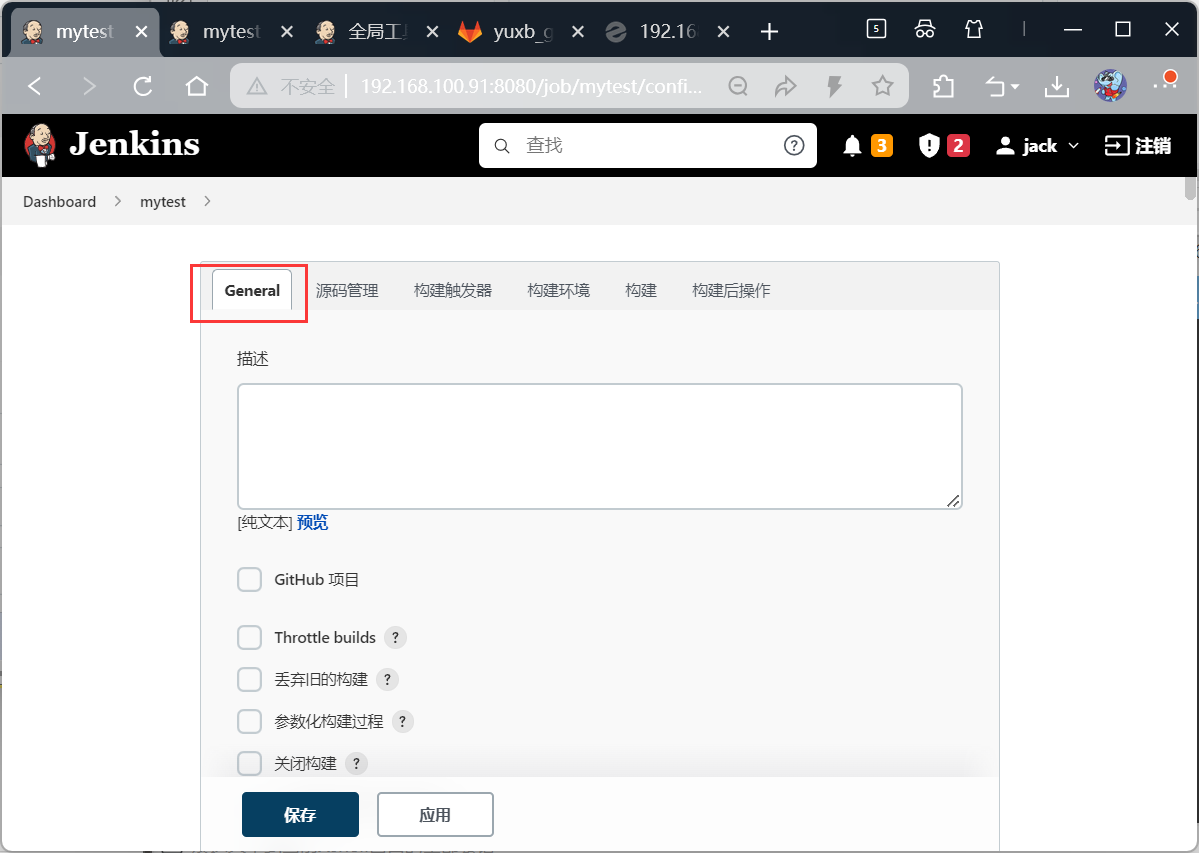Open the browser downloads icon
1199x853 pixels.
click(1057, 86)
